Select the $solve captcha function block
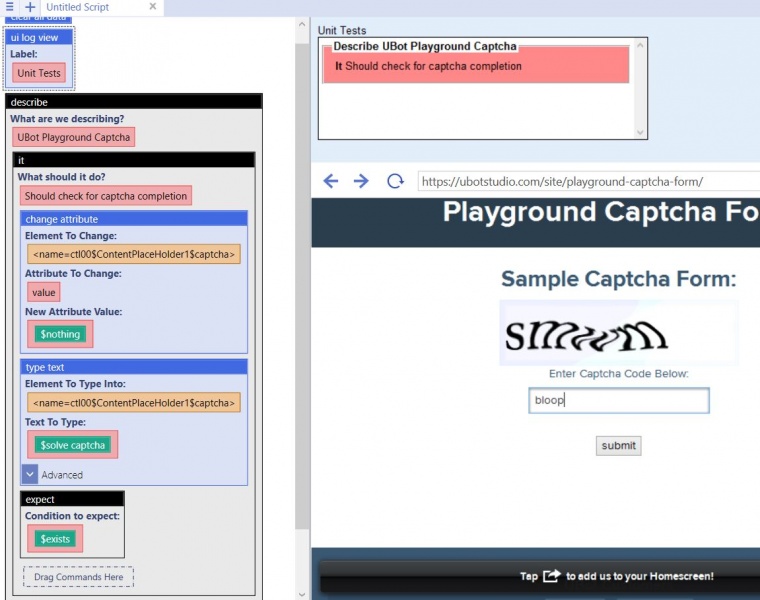Image resolution: width=760 pixels, height=600 pixels. coord(73,445)
